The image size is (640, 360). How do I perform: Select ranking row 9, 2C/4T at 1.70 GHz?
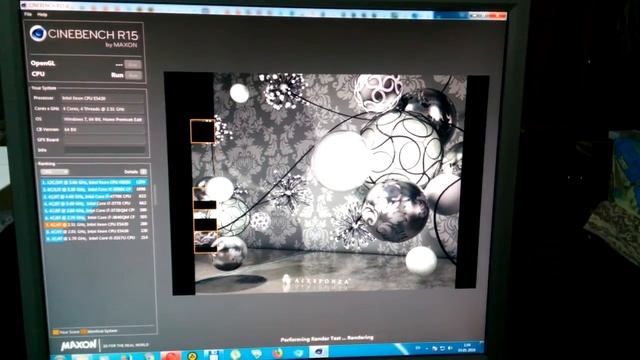tap(97, 238)
